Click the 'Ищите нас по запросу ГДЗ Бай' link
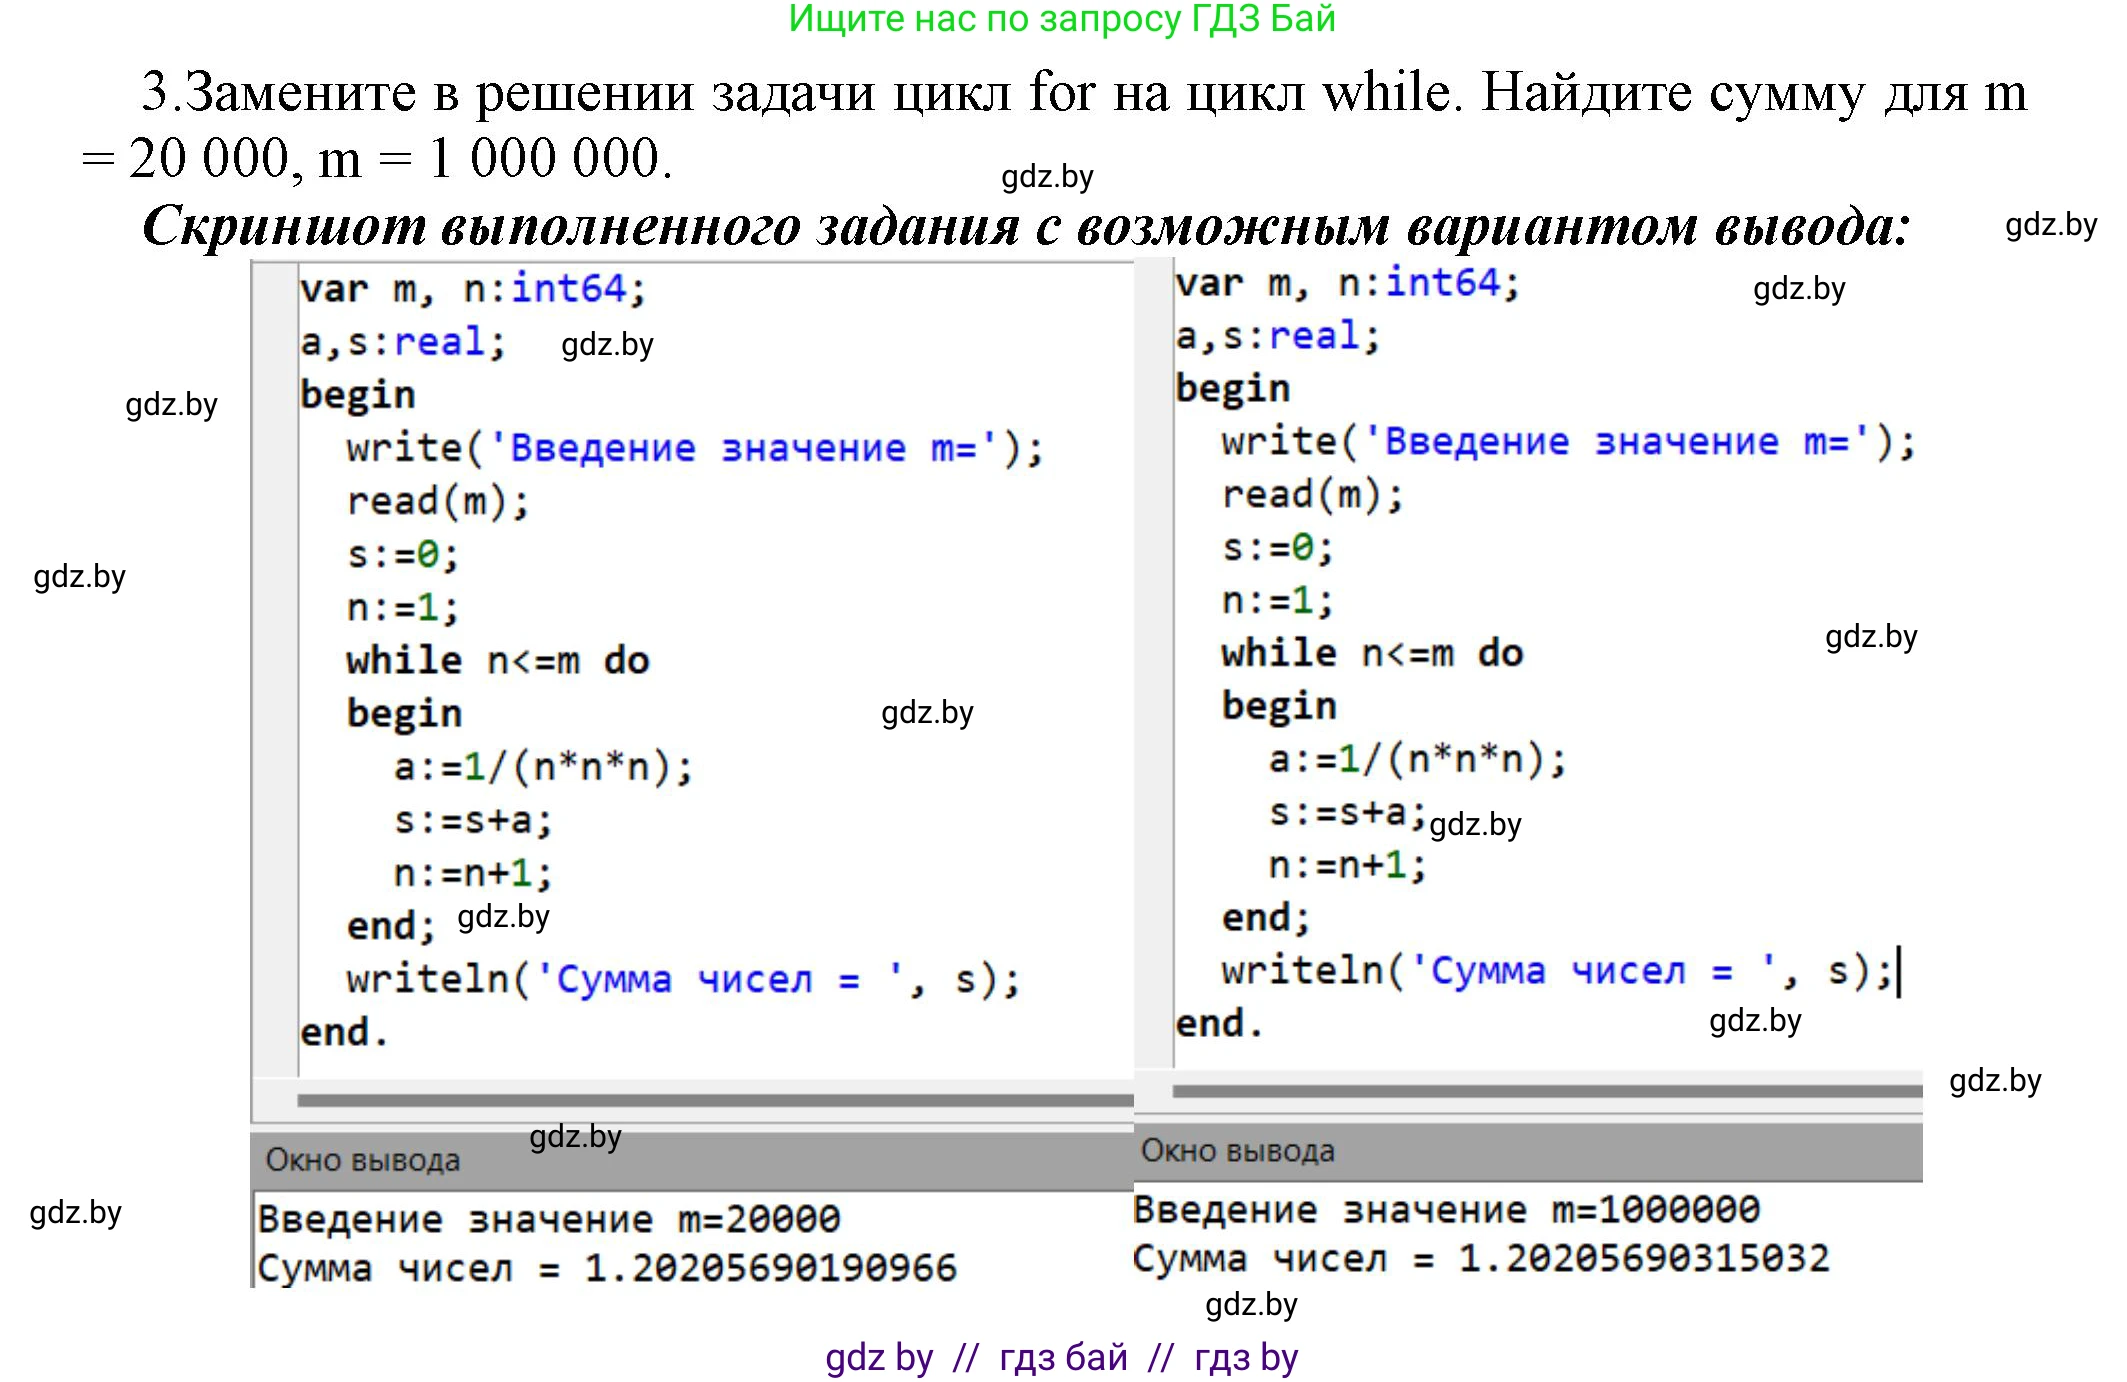 [x=1062, y=19]
